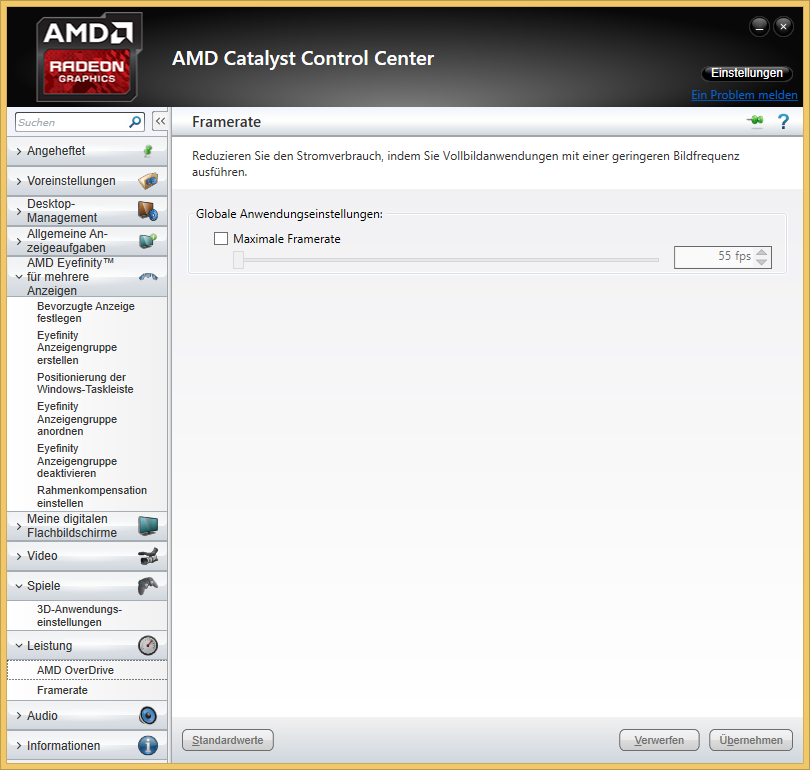
Task: Open Bevorzugte Anzeige festlegen
Action: (x=86, y=312)
